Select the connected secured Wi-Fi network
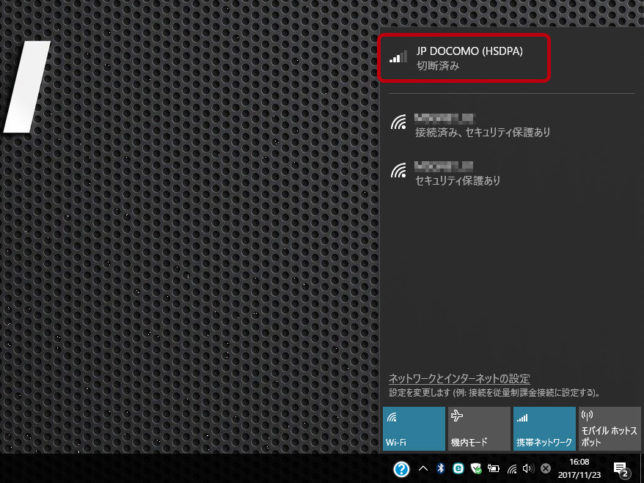 [x=512, y=125]
